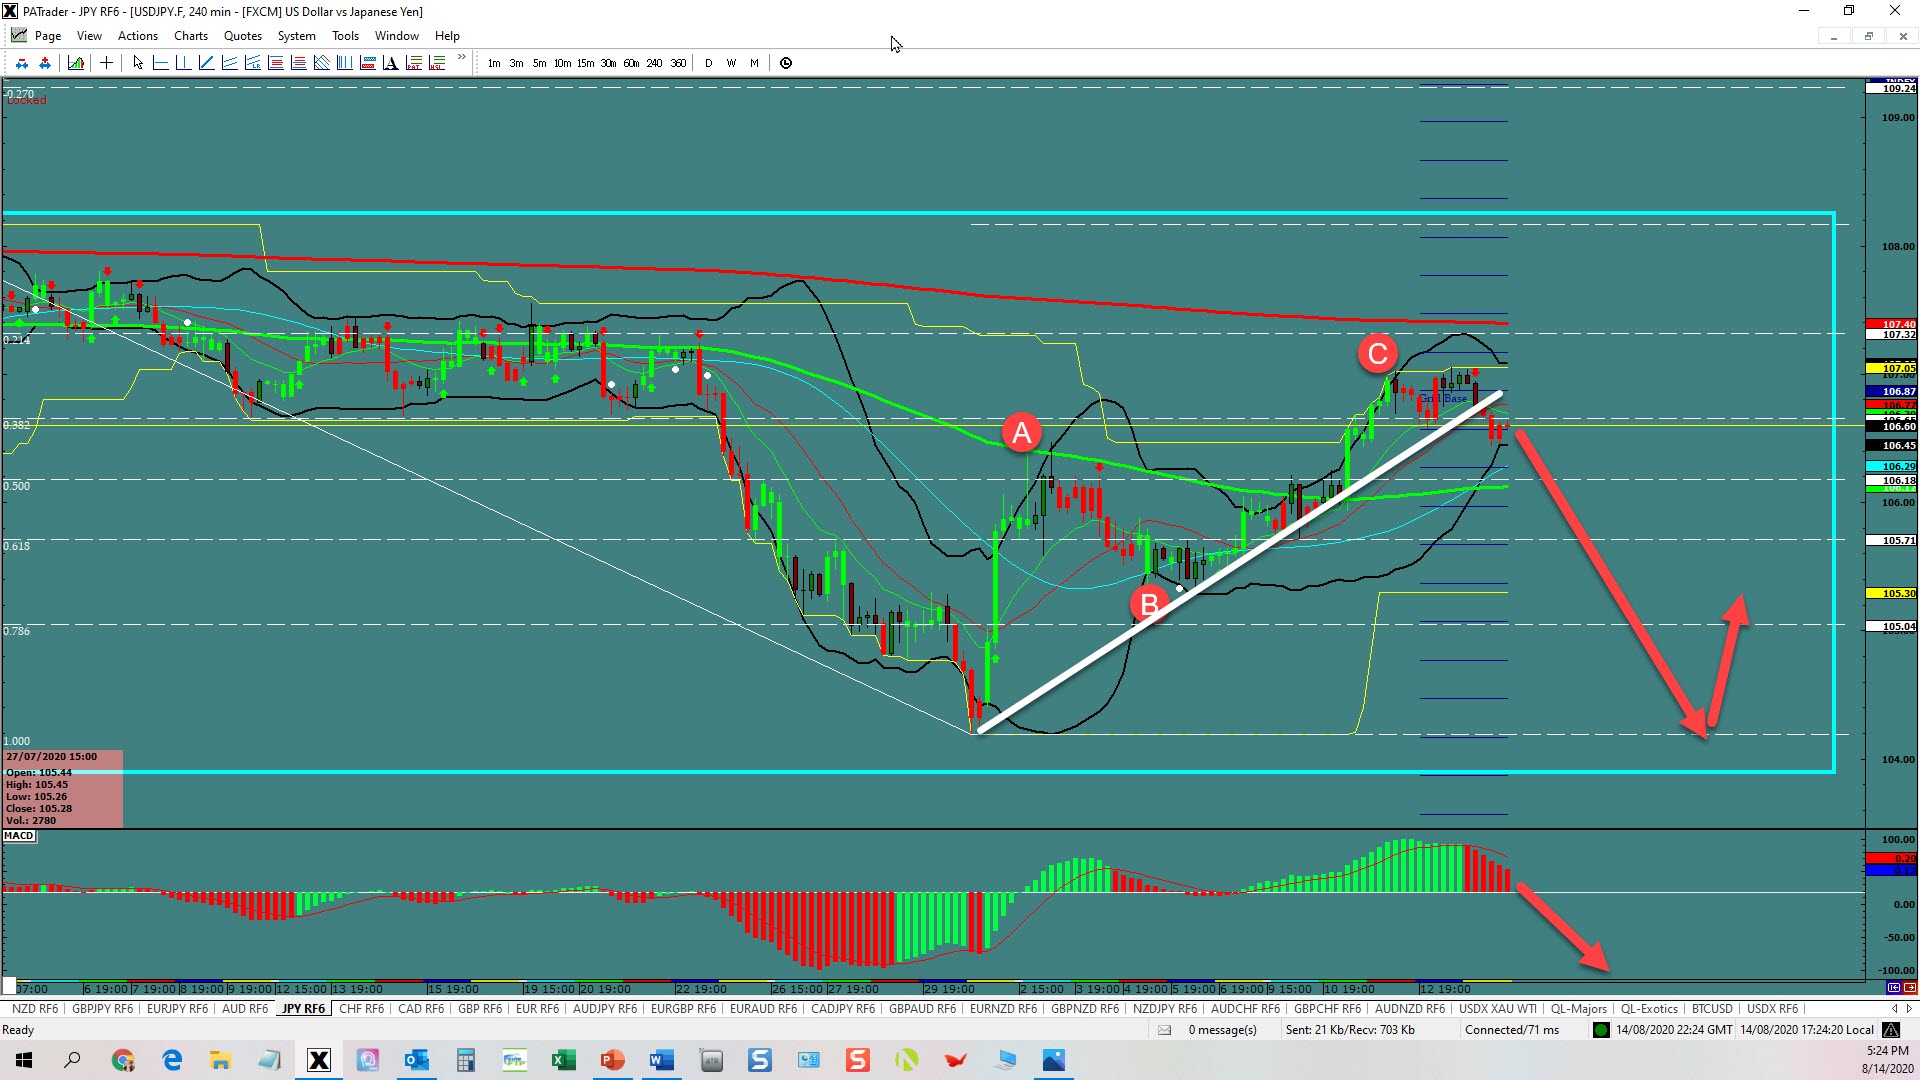Switch chart to 240 minute timeframe
This screenshot has width=1920, height=1080.
pyautogui.click(x=654, y=63)
